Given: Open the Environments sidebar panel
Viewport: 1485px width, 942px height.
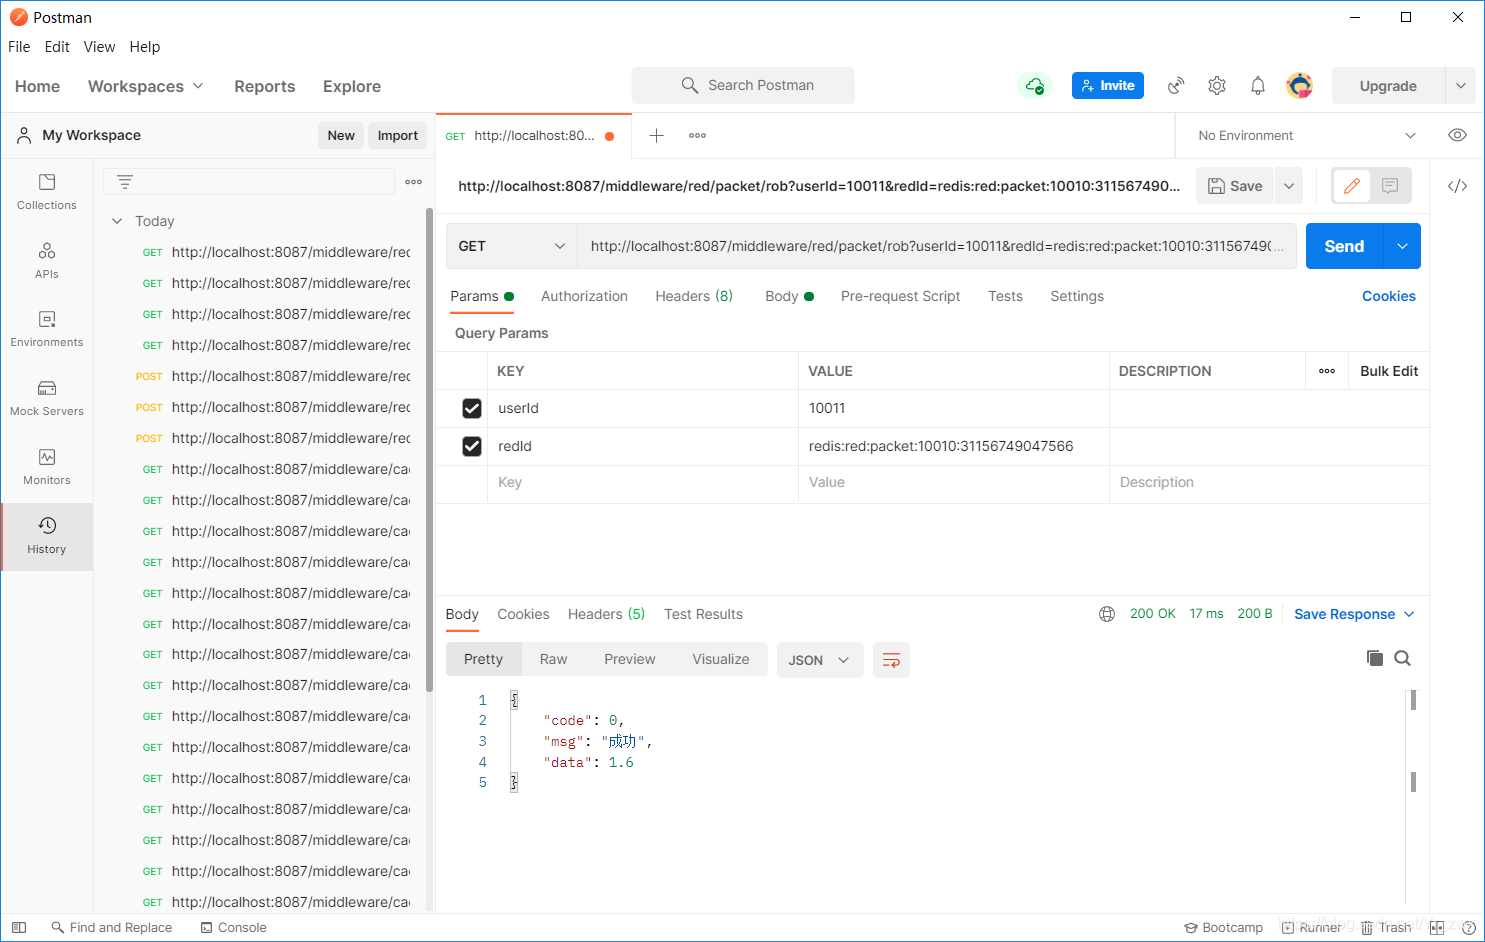Looking at the screenshot, I should [47, 329].
